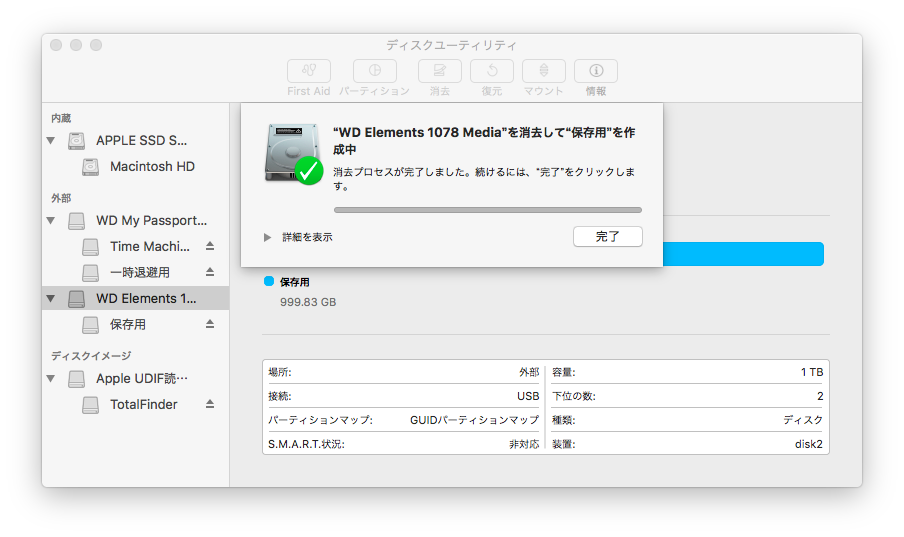904x537 pixels.
Task: Expand 詳細を表示 details disclosure triangle
Action: (x=267, y=237)
